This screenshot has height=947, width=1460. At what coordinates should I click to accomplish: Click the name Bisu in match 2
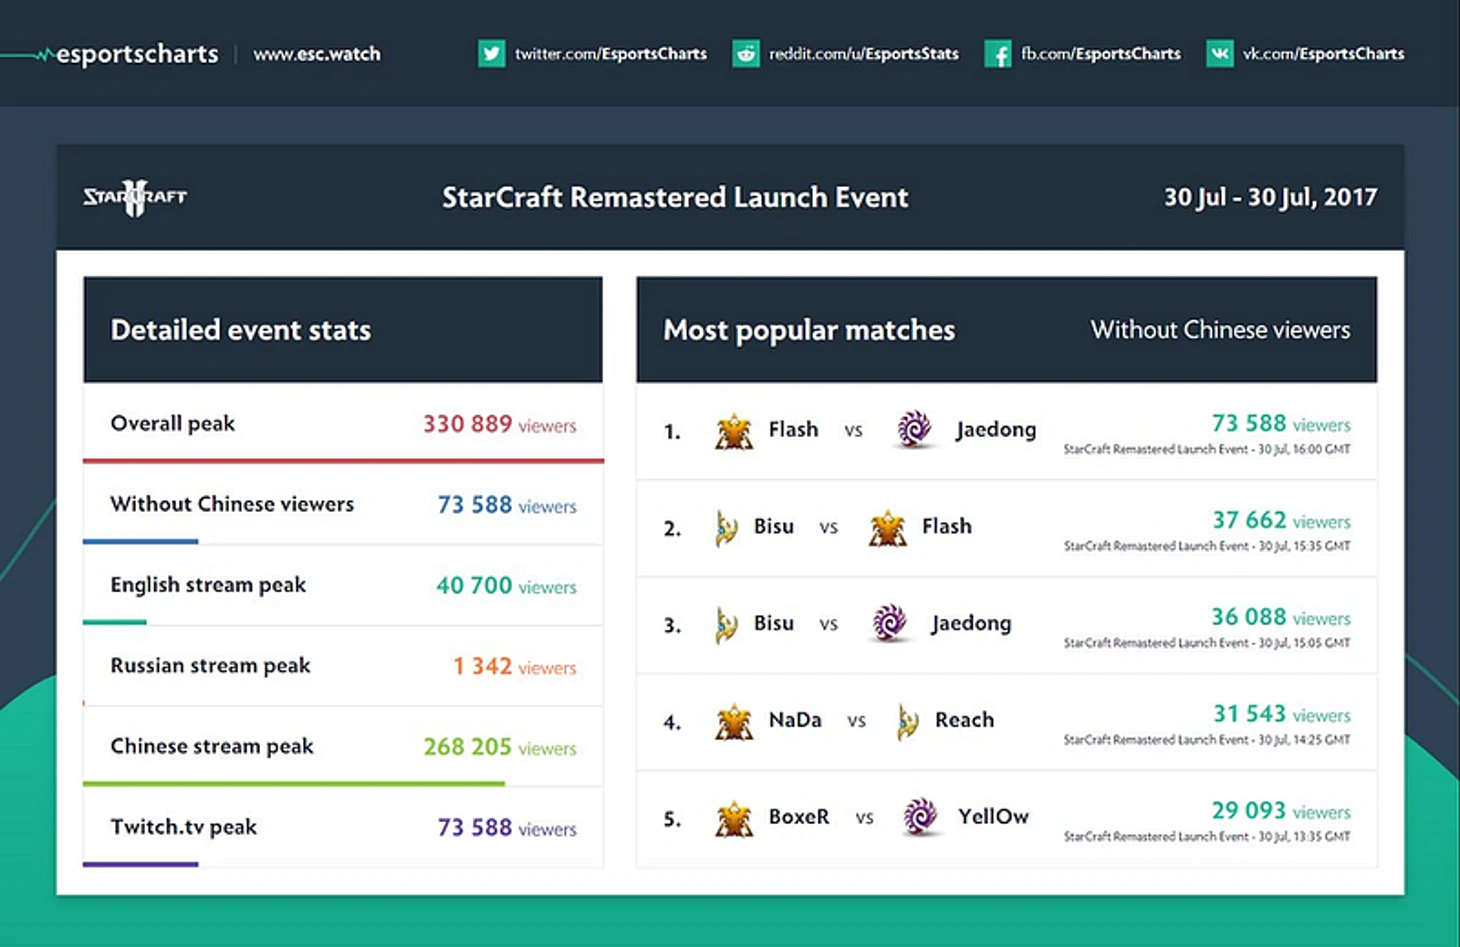tap(774, 527)
